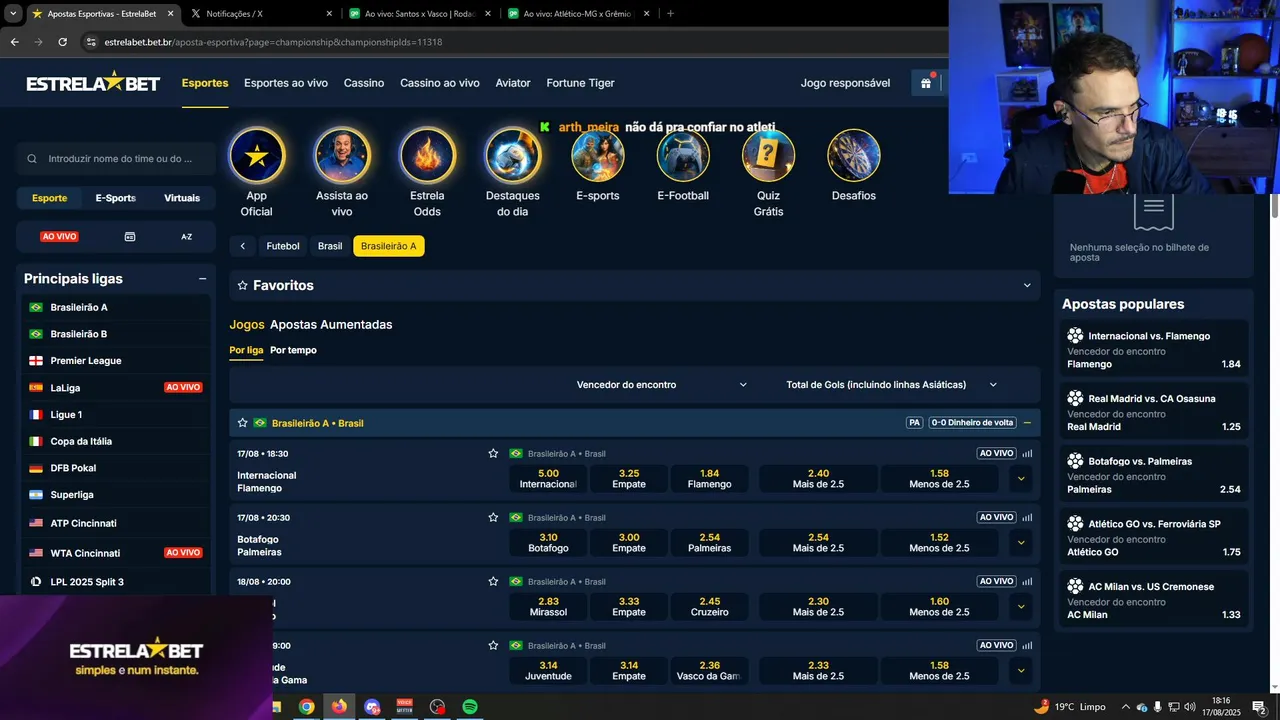This screenshot has height=720, width=1280.
Task: Open the Fortune Tiger menu item
Action: click(x=580, y=83)
